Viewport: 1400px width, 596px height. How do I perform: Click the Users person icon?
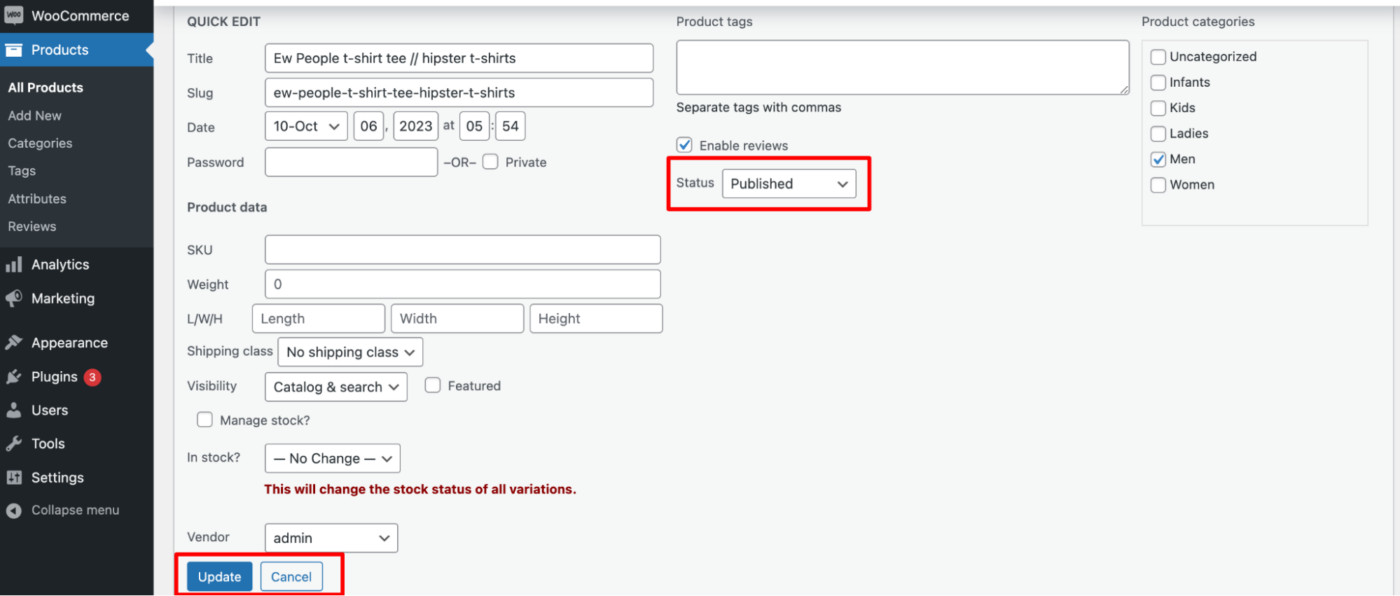tap(14, 410)
